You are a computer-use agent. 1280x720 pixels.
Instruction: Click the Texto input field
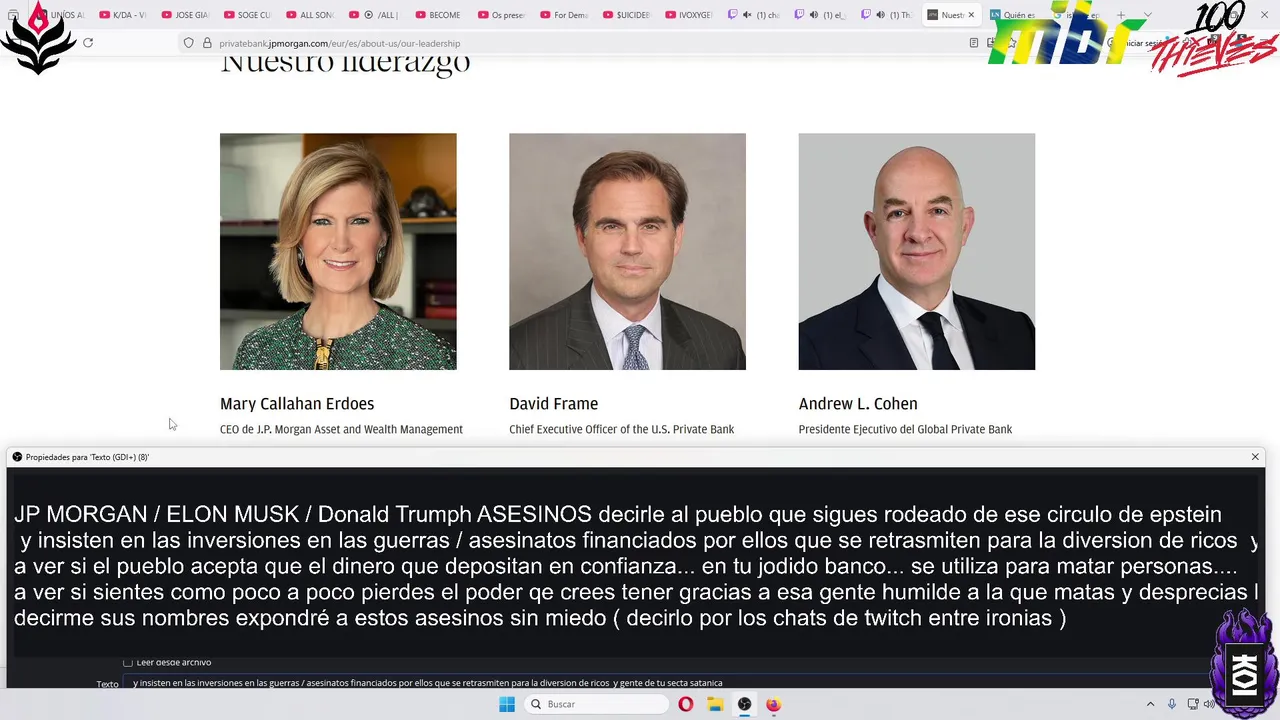click(x=670, y=683)
